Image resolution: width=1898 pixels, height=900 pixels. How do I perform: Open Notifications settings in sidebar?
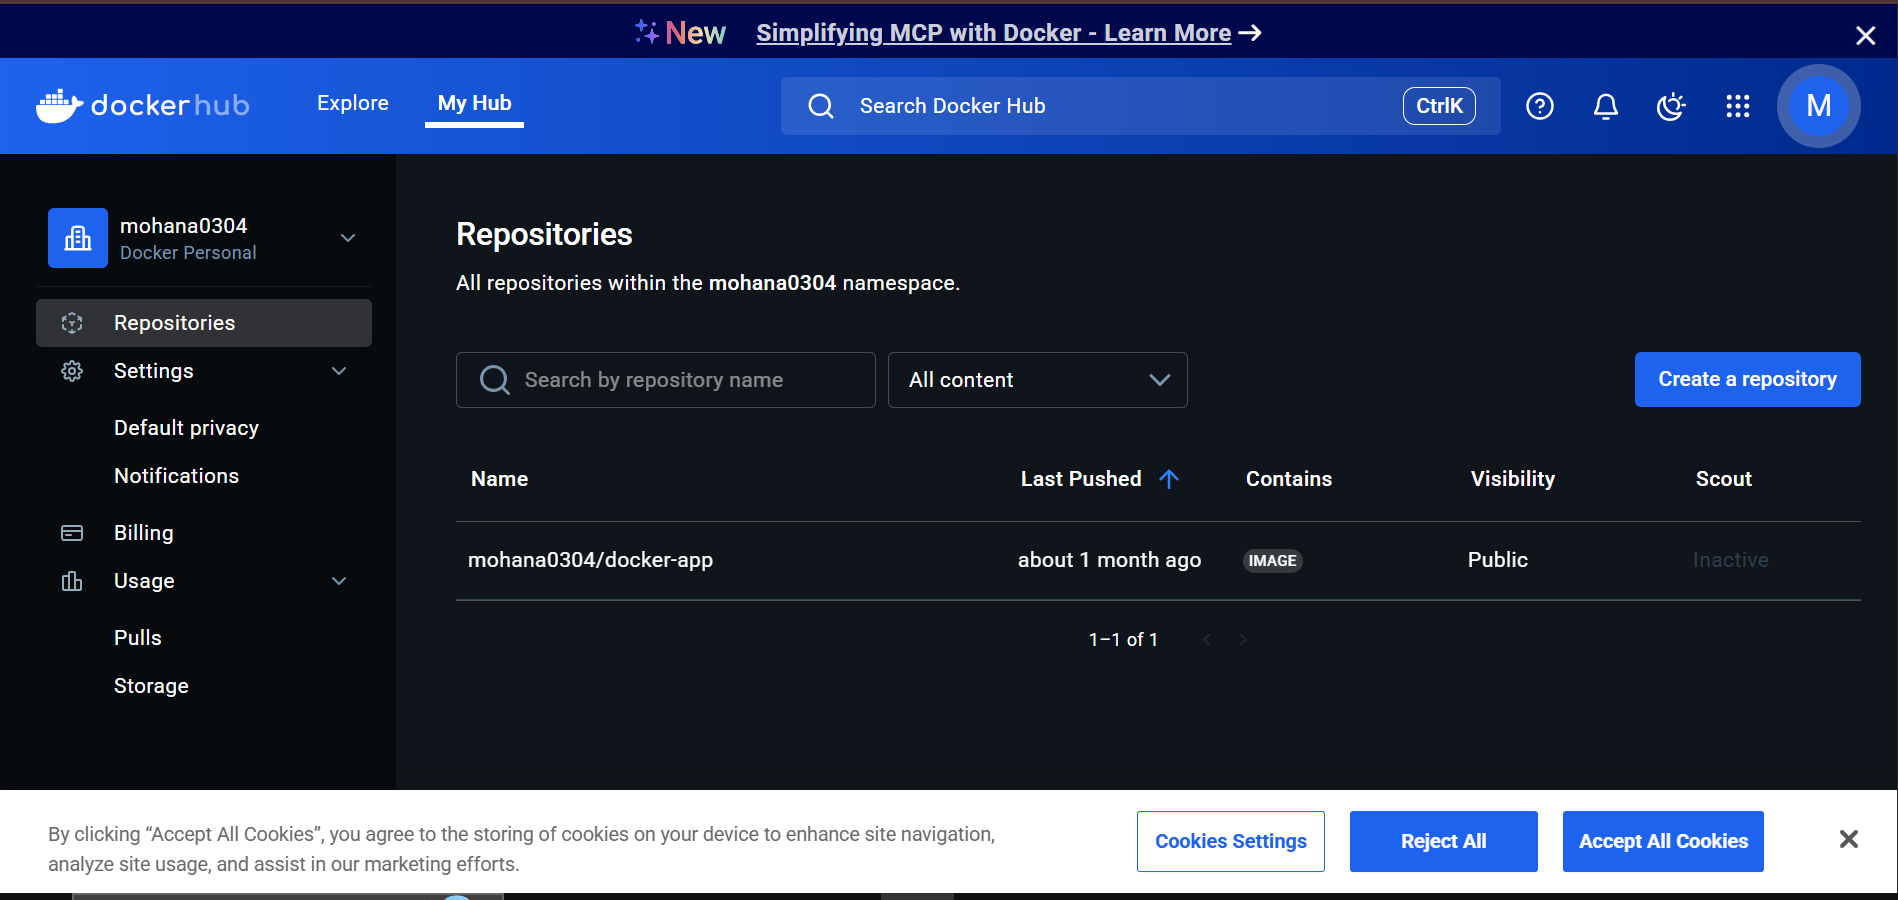pos(176,476)
